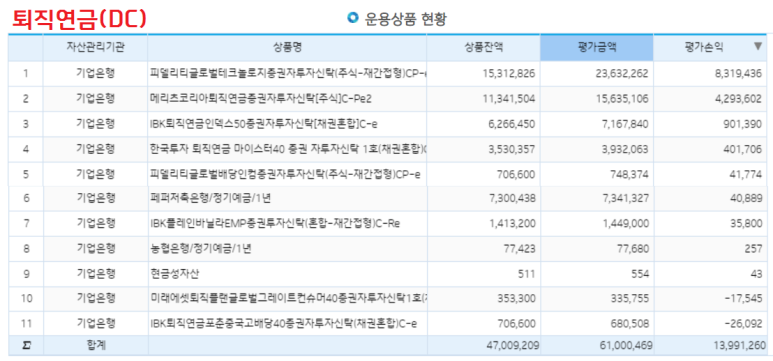Select product IBK플레인바닐라EMP증권투자신탁
This screenshot has width=773, height=361.
click(275, 223)
